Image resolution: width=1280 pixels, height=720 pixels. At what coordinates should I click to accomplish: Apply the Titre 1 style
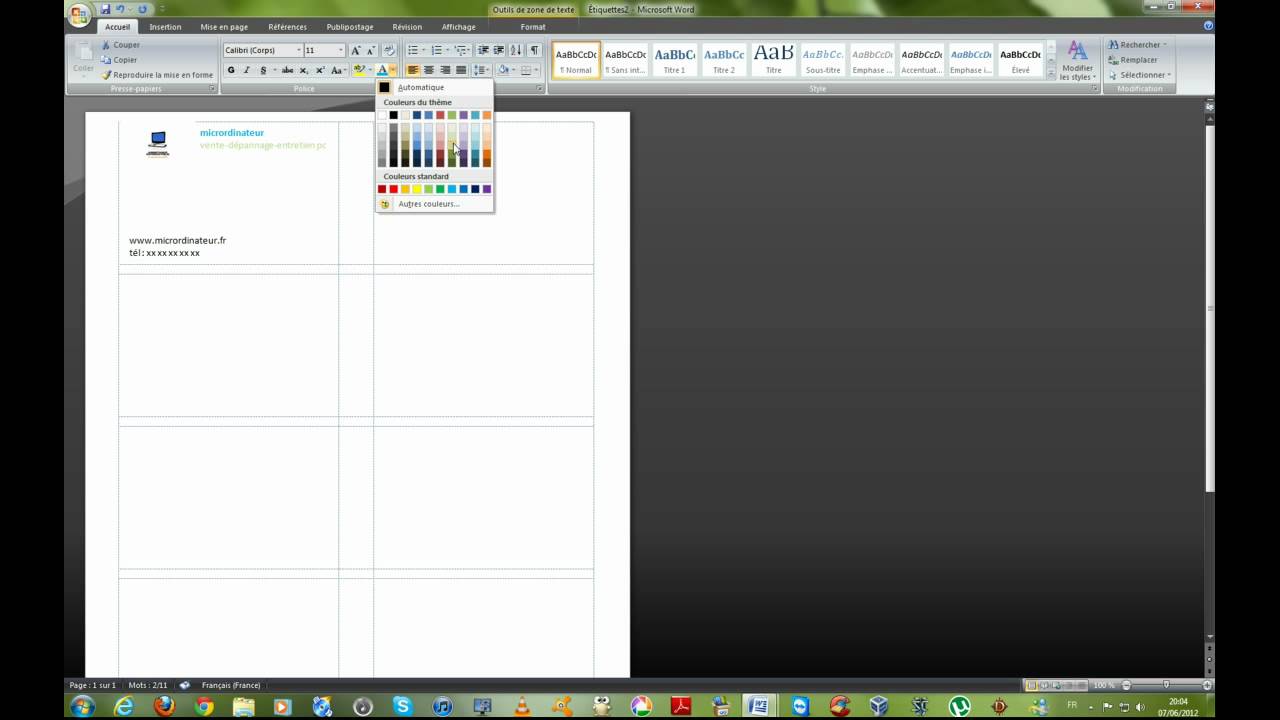point(675,60)
